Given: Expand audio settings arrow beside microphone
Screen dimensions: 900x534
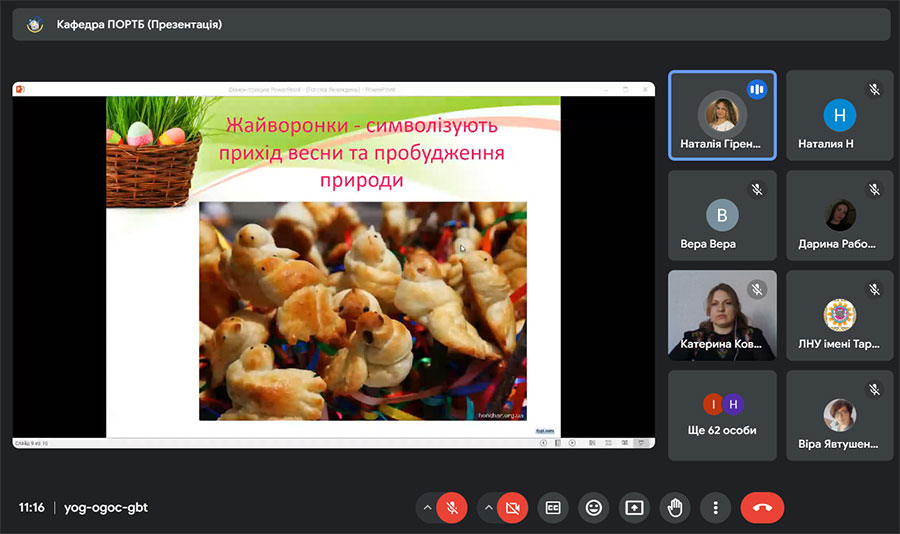Looking at the screenshot, I should tap(427, 508).
